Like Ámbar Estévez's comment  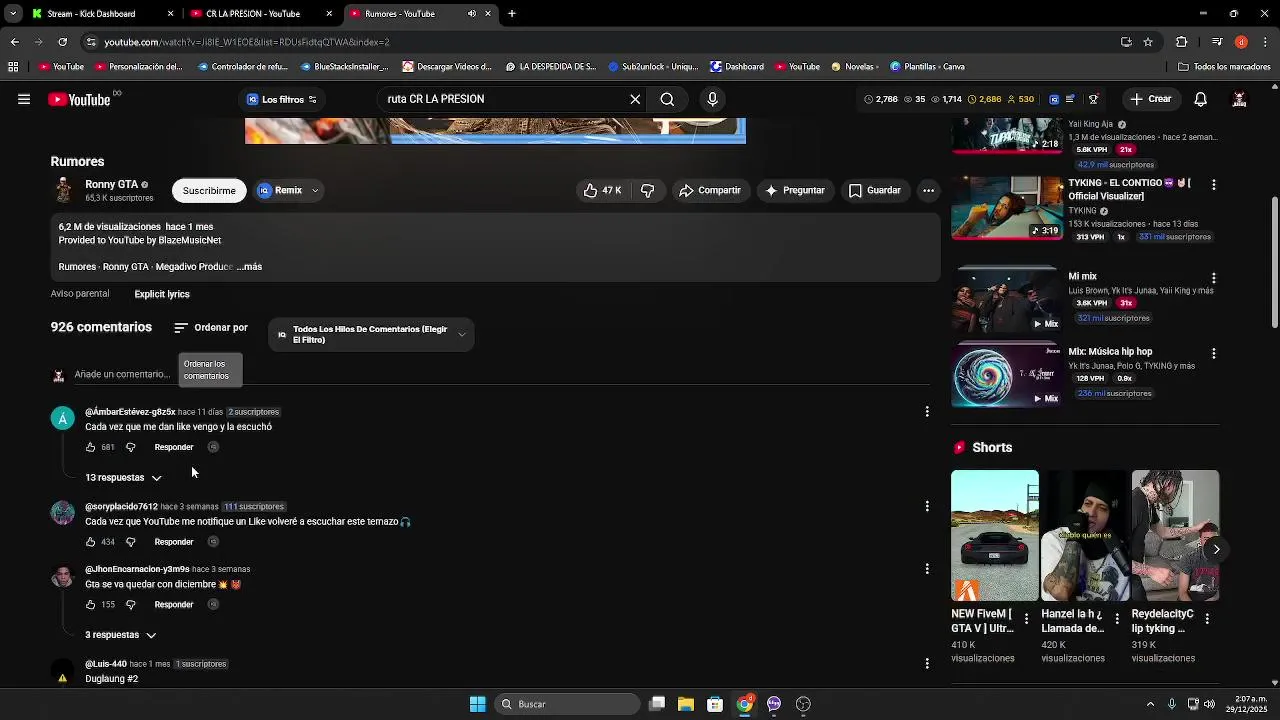(x=90, y=447)
